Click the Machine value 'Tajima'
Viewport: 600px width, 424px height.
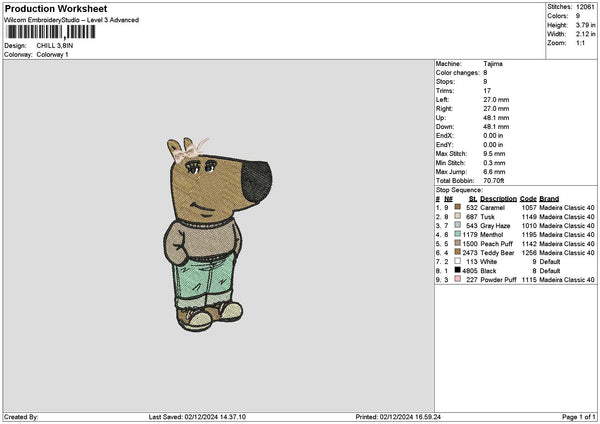[493, 64]
